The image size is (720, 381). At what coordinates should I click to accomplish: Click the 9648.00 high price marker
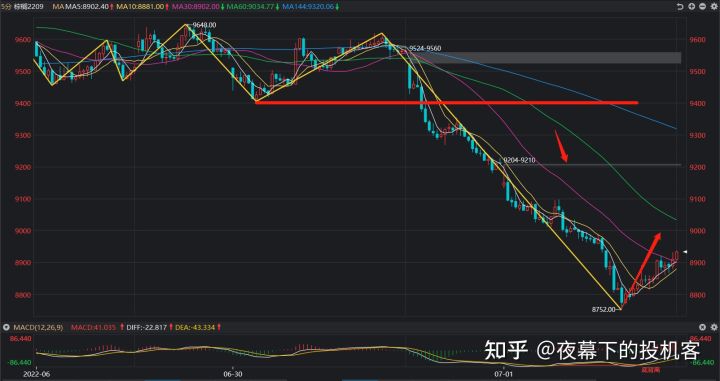204,25
